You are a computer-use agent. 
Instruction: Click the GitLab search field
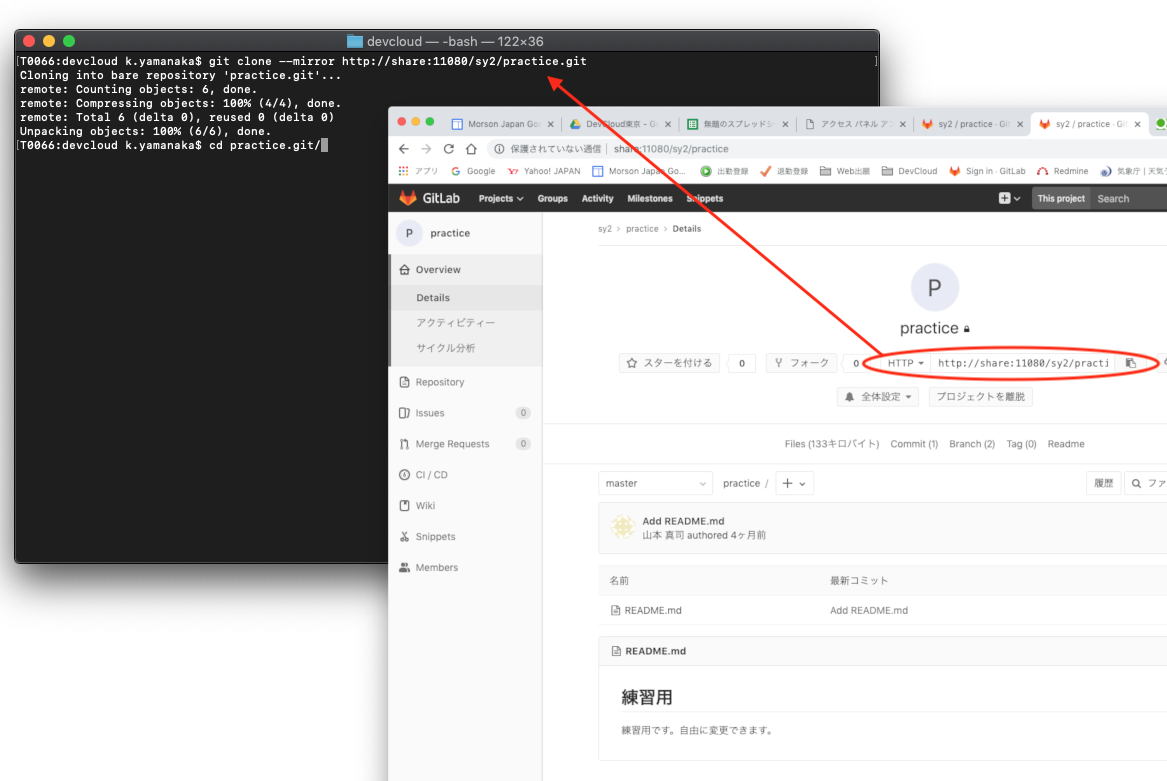coord(1128,198)
